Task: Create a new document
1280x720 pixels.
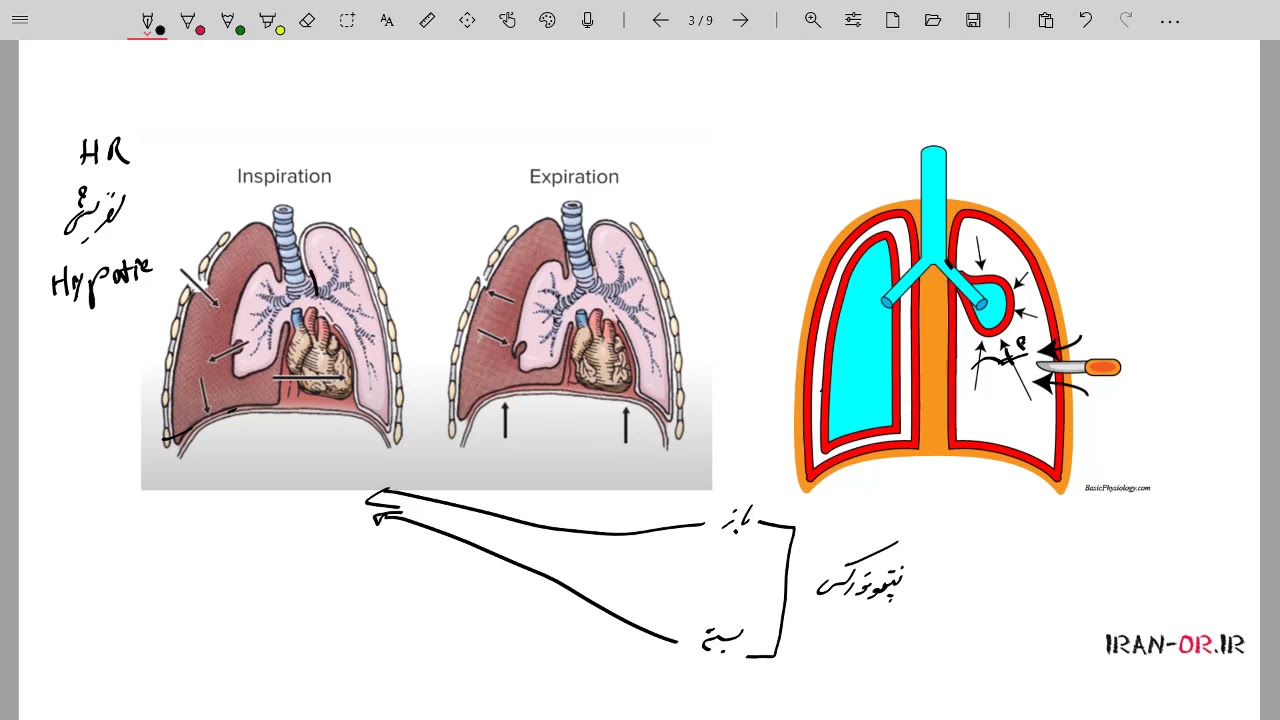Action: 893,20
